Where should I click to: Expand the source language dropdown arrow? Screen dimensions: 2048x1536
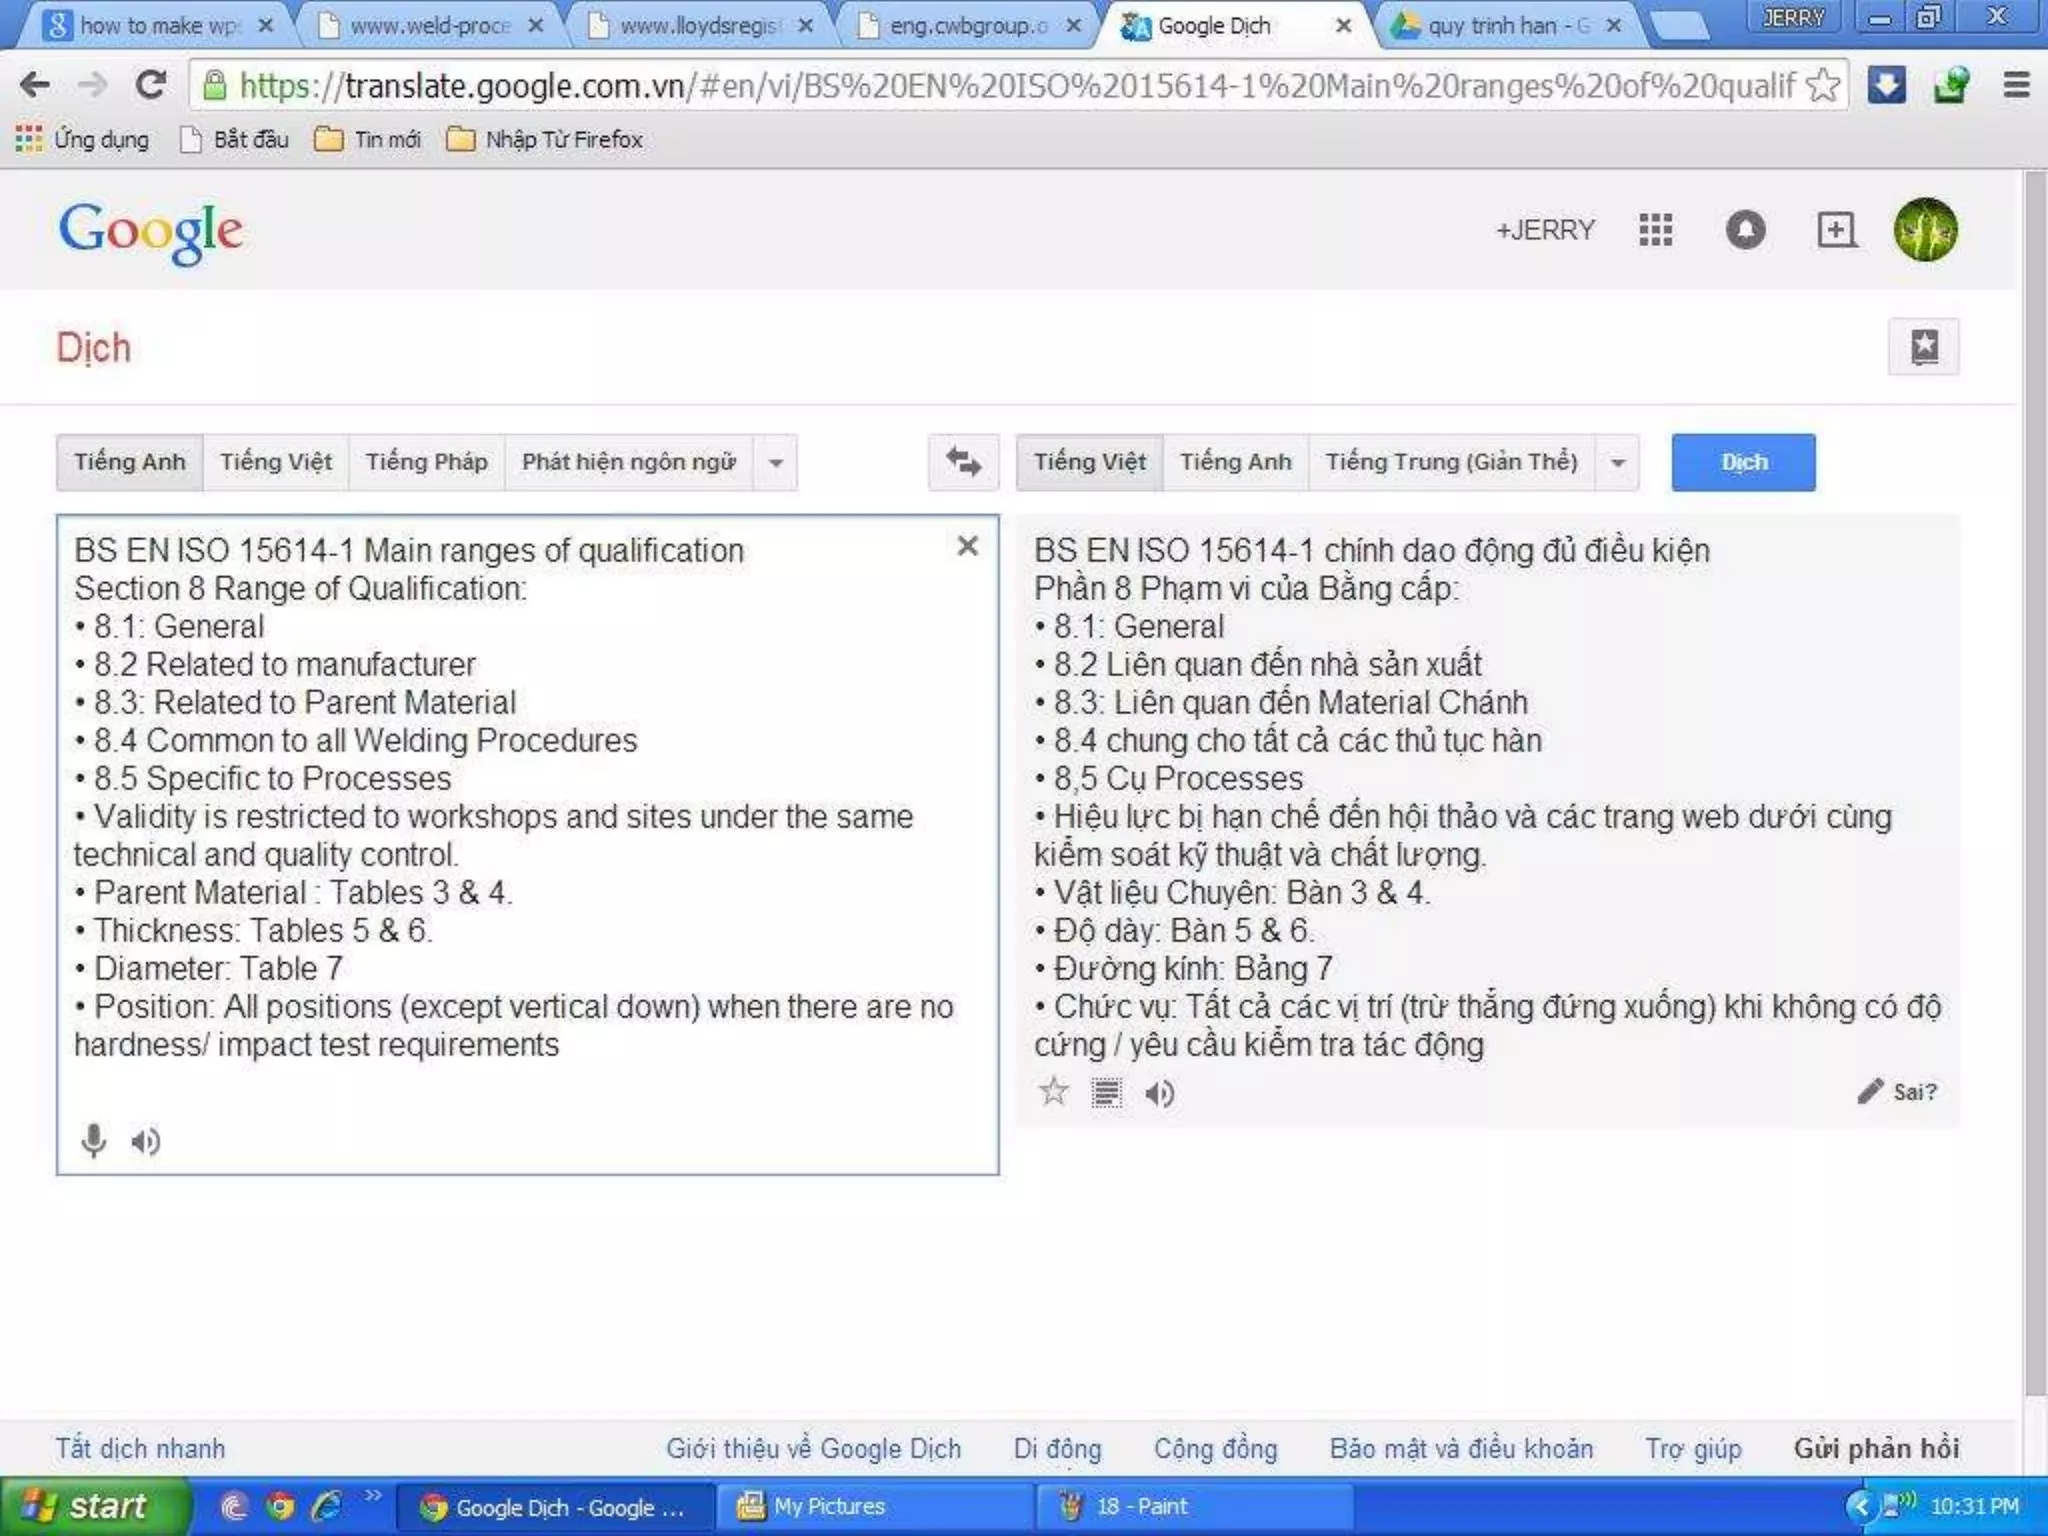pyautogui.click(x=776, y=463)
